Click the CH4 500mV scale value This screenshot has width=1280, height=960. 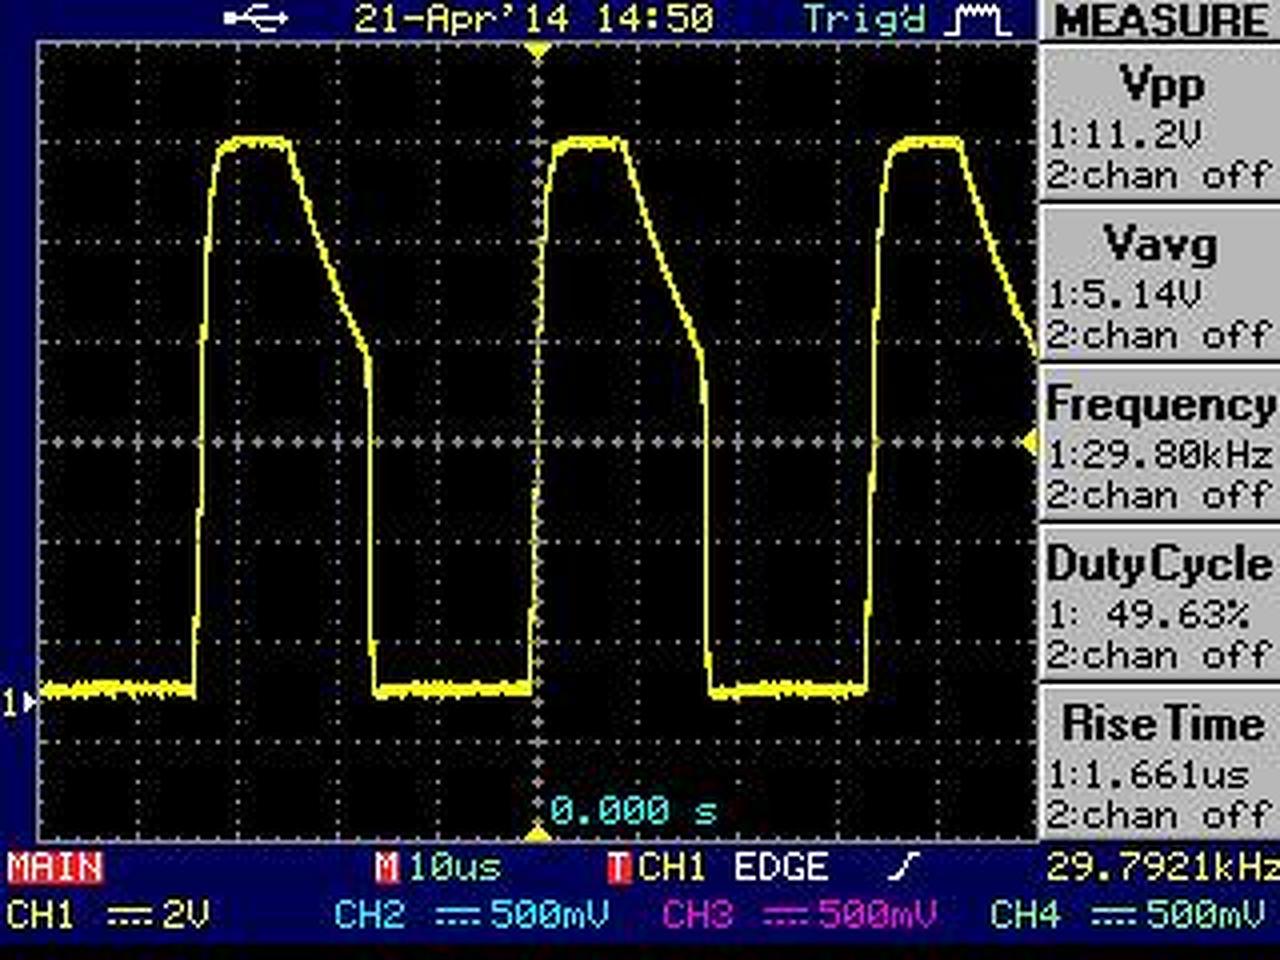pos(1205,914)
